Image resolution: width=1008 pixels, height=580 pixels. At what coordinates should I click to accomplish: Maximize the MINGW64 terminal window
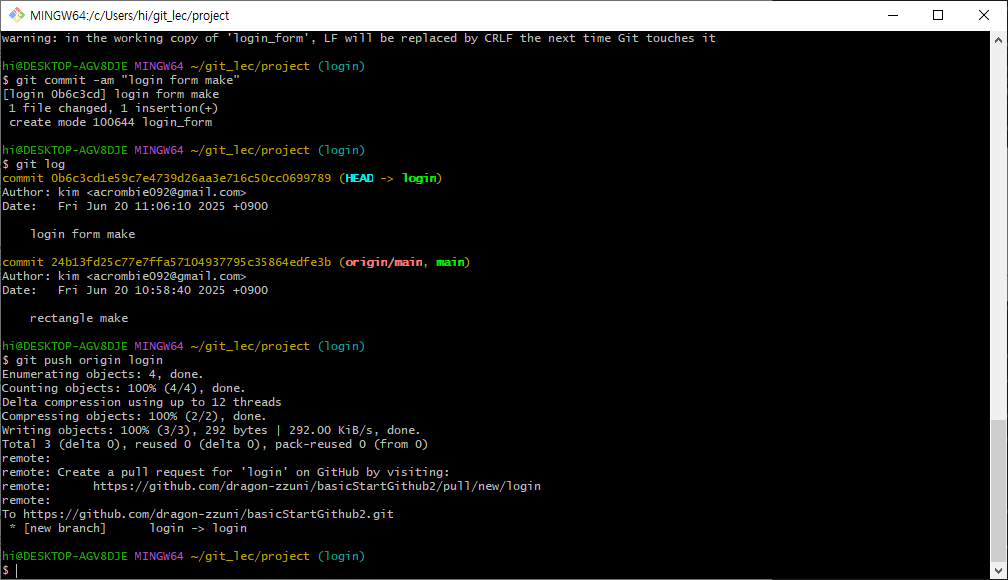(938, 15)
